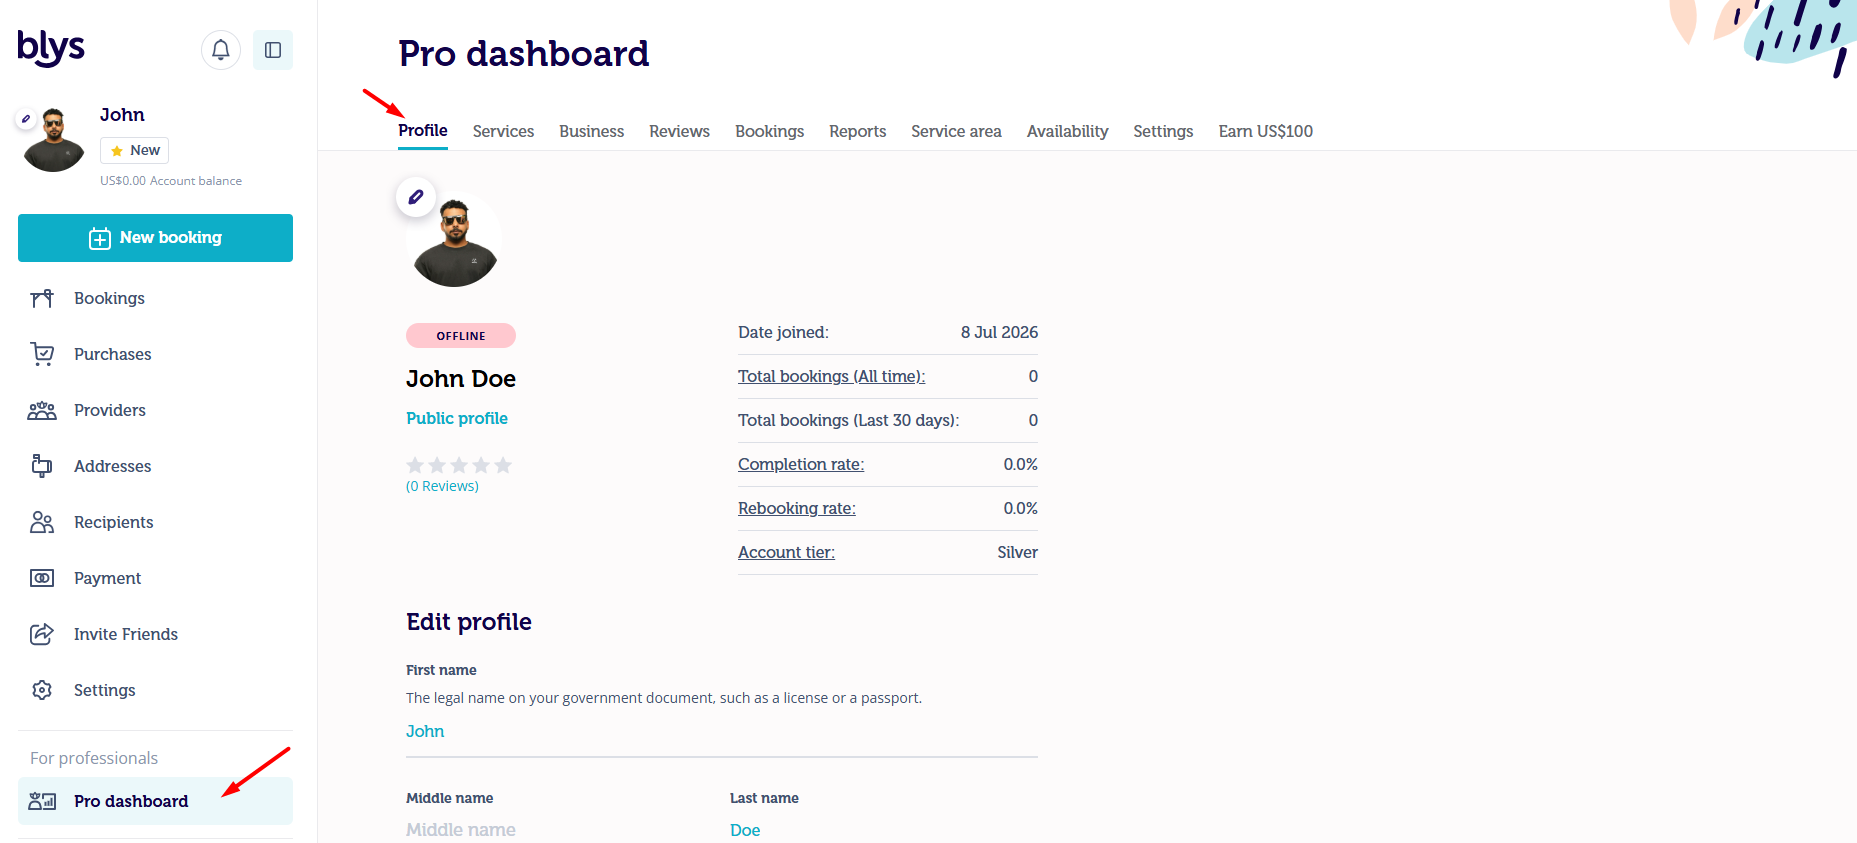This screenshot has width=1857, height=843.
Task: Click Total bookings (All time) link
Action: (831, 376)
